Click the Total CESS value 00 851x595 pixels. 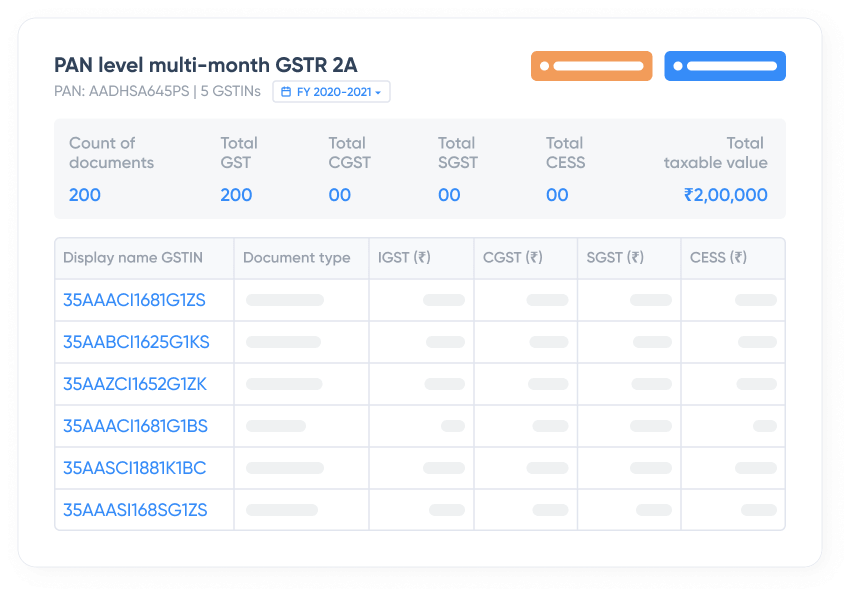coord(557,195)
